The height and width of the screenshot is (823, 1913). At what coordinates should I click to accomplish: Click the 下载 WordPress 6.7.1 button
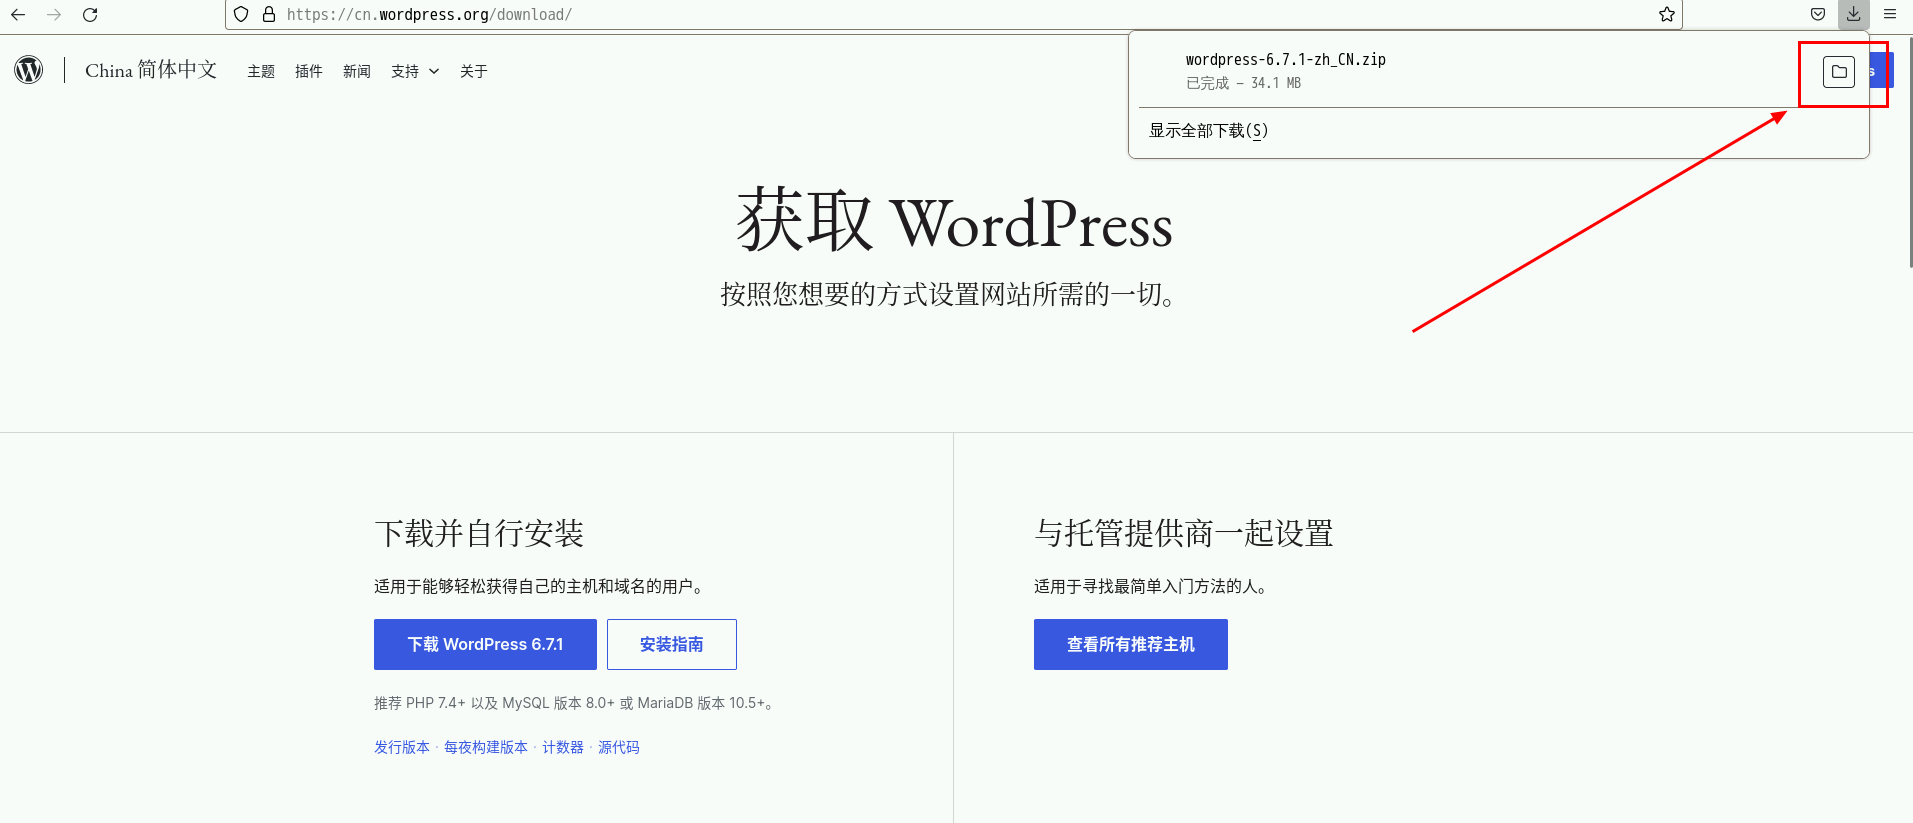(485, 645)
